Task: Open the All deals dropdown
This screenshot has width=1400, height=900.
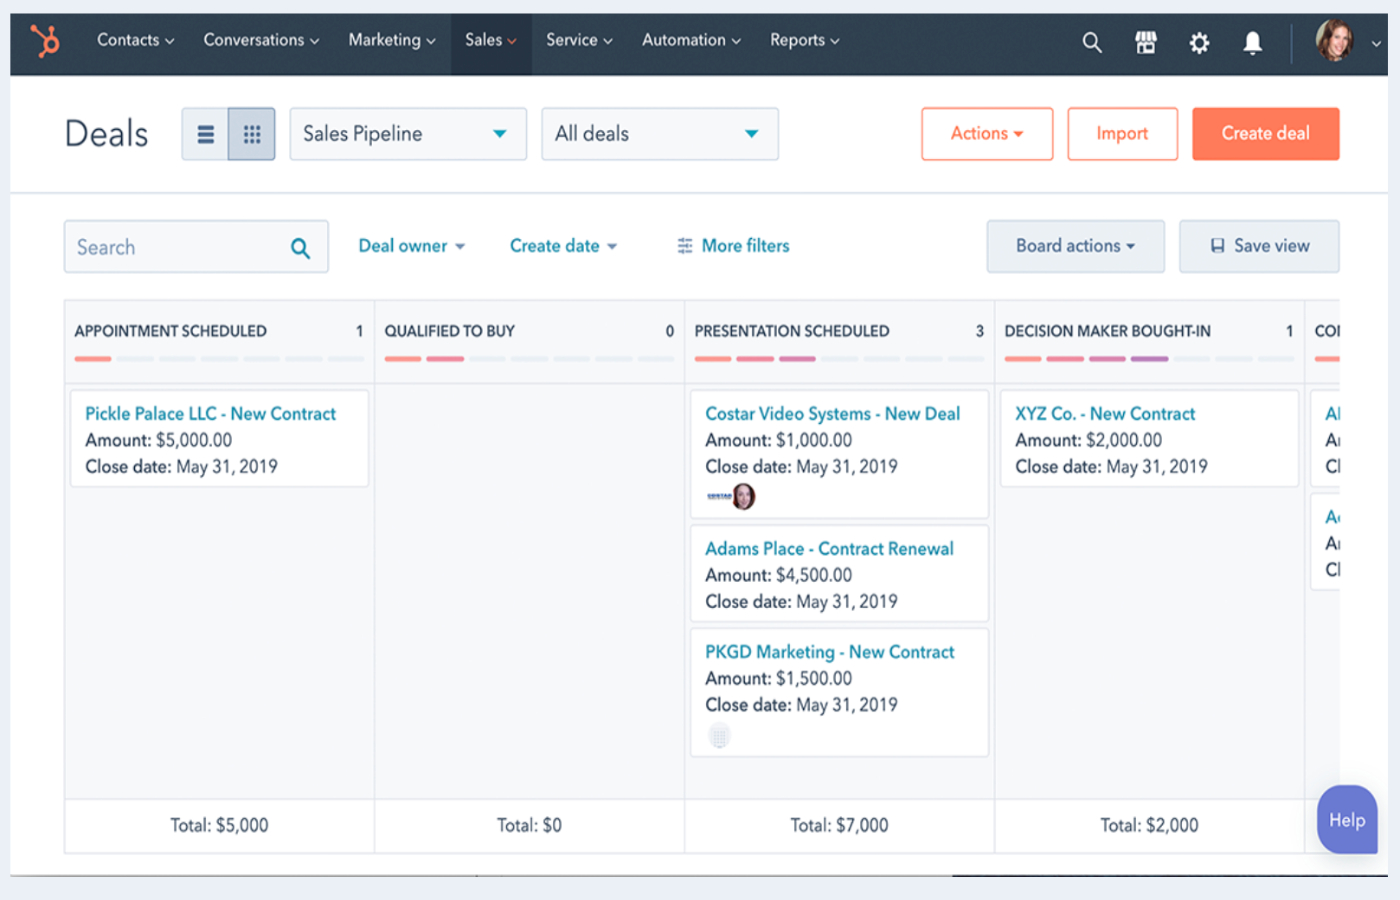Action: [660, 134]
